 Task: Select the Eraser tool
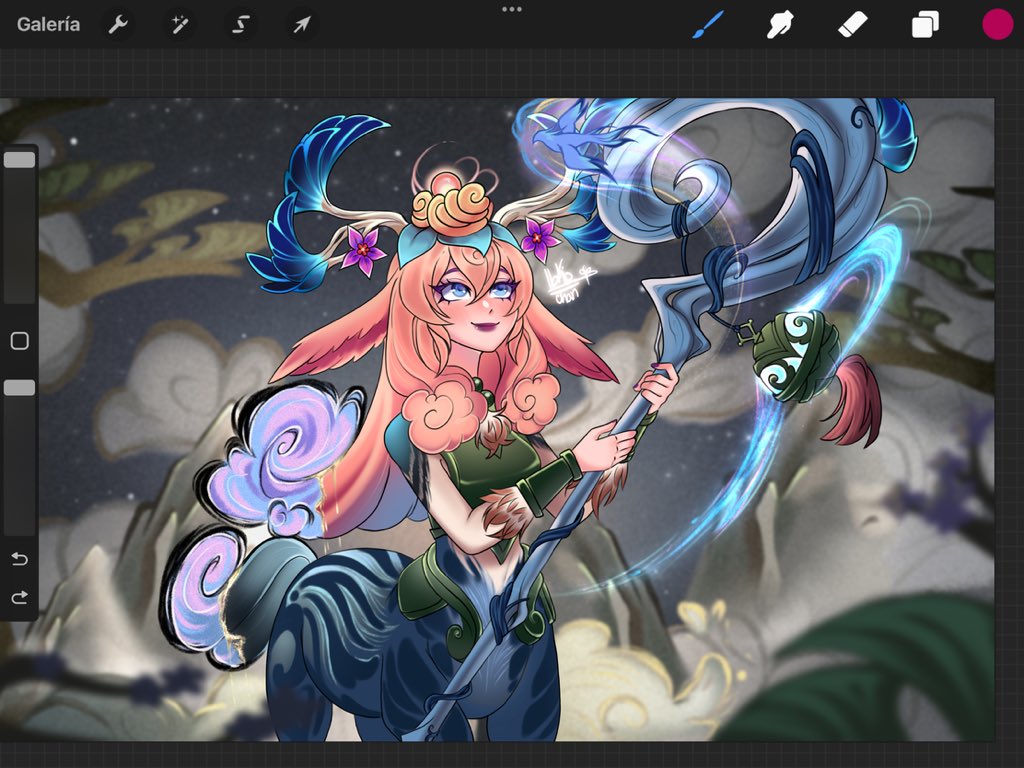click(x=852, y=25)
